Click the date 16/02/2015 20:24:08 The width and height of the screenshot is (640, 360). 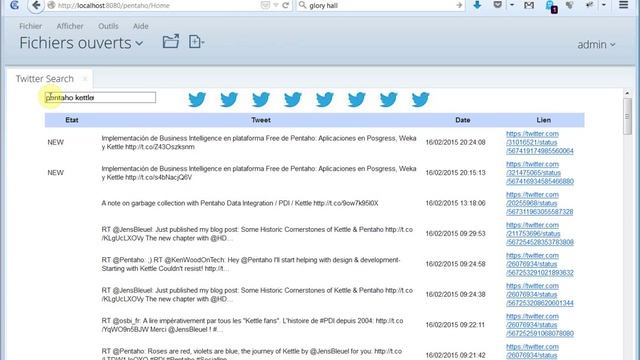(456, 142)
